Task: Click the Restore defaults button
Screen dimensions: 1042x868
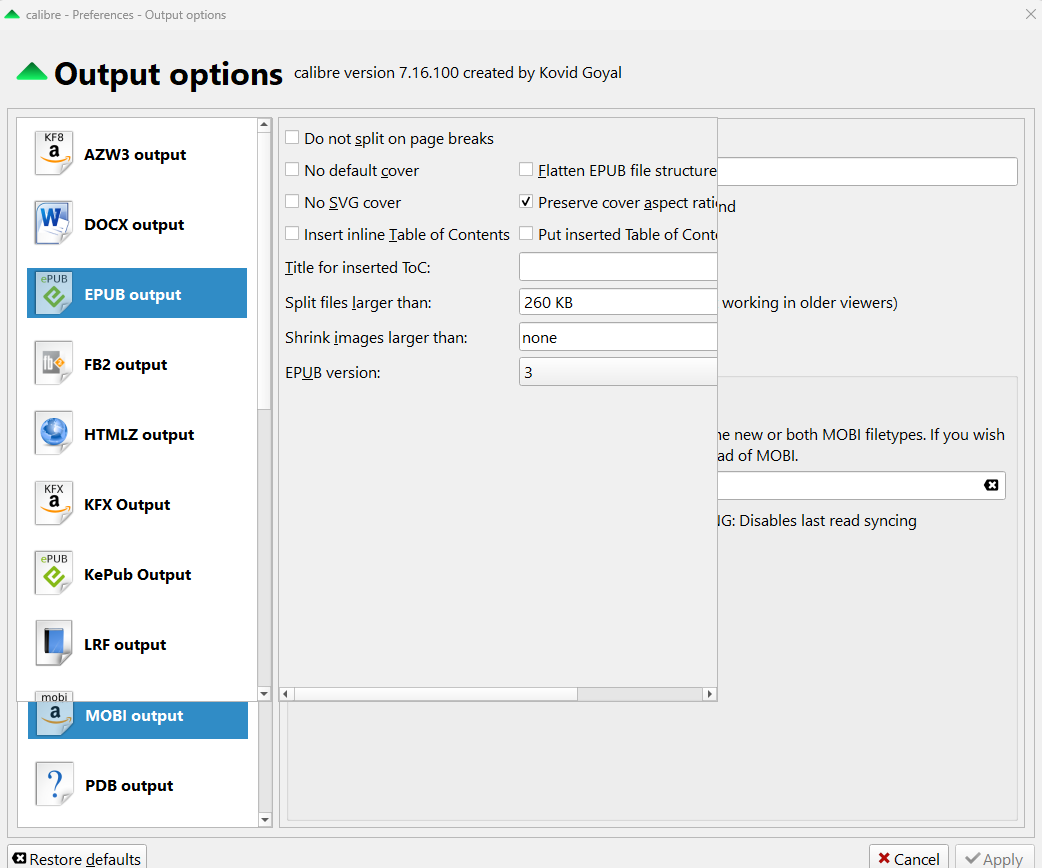Action: tap(77, 859)
